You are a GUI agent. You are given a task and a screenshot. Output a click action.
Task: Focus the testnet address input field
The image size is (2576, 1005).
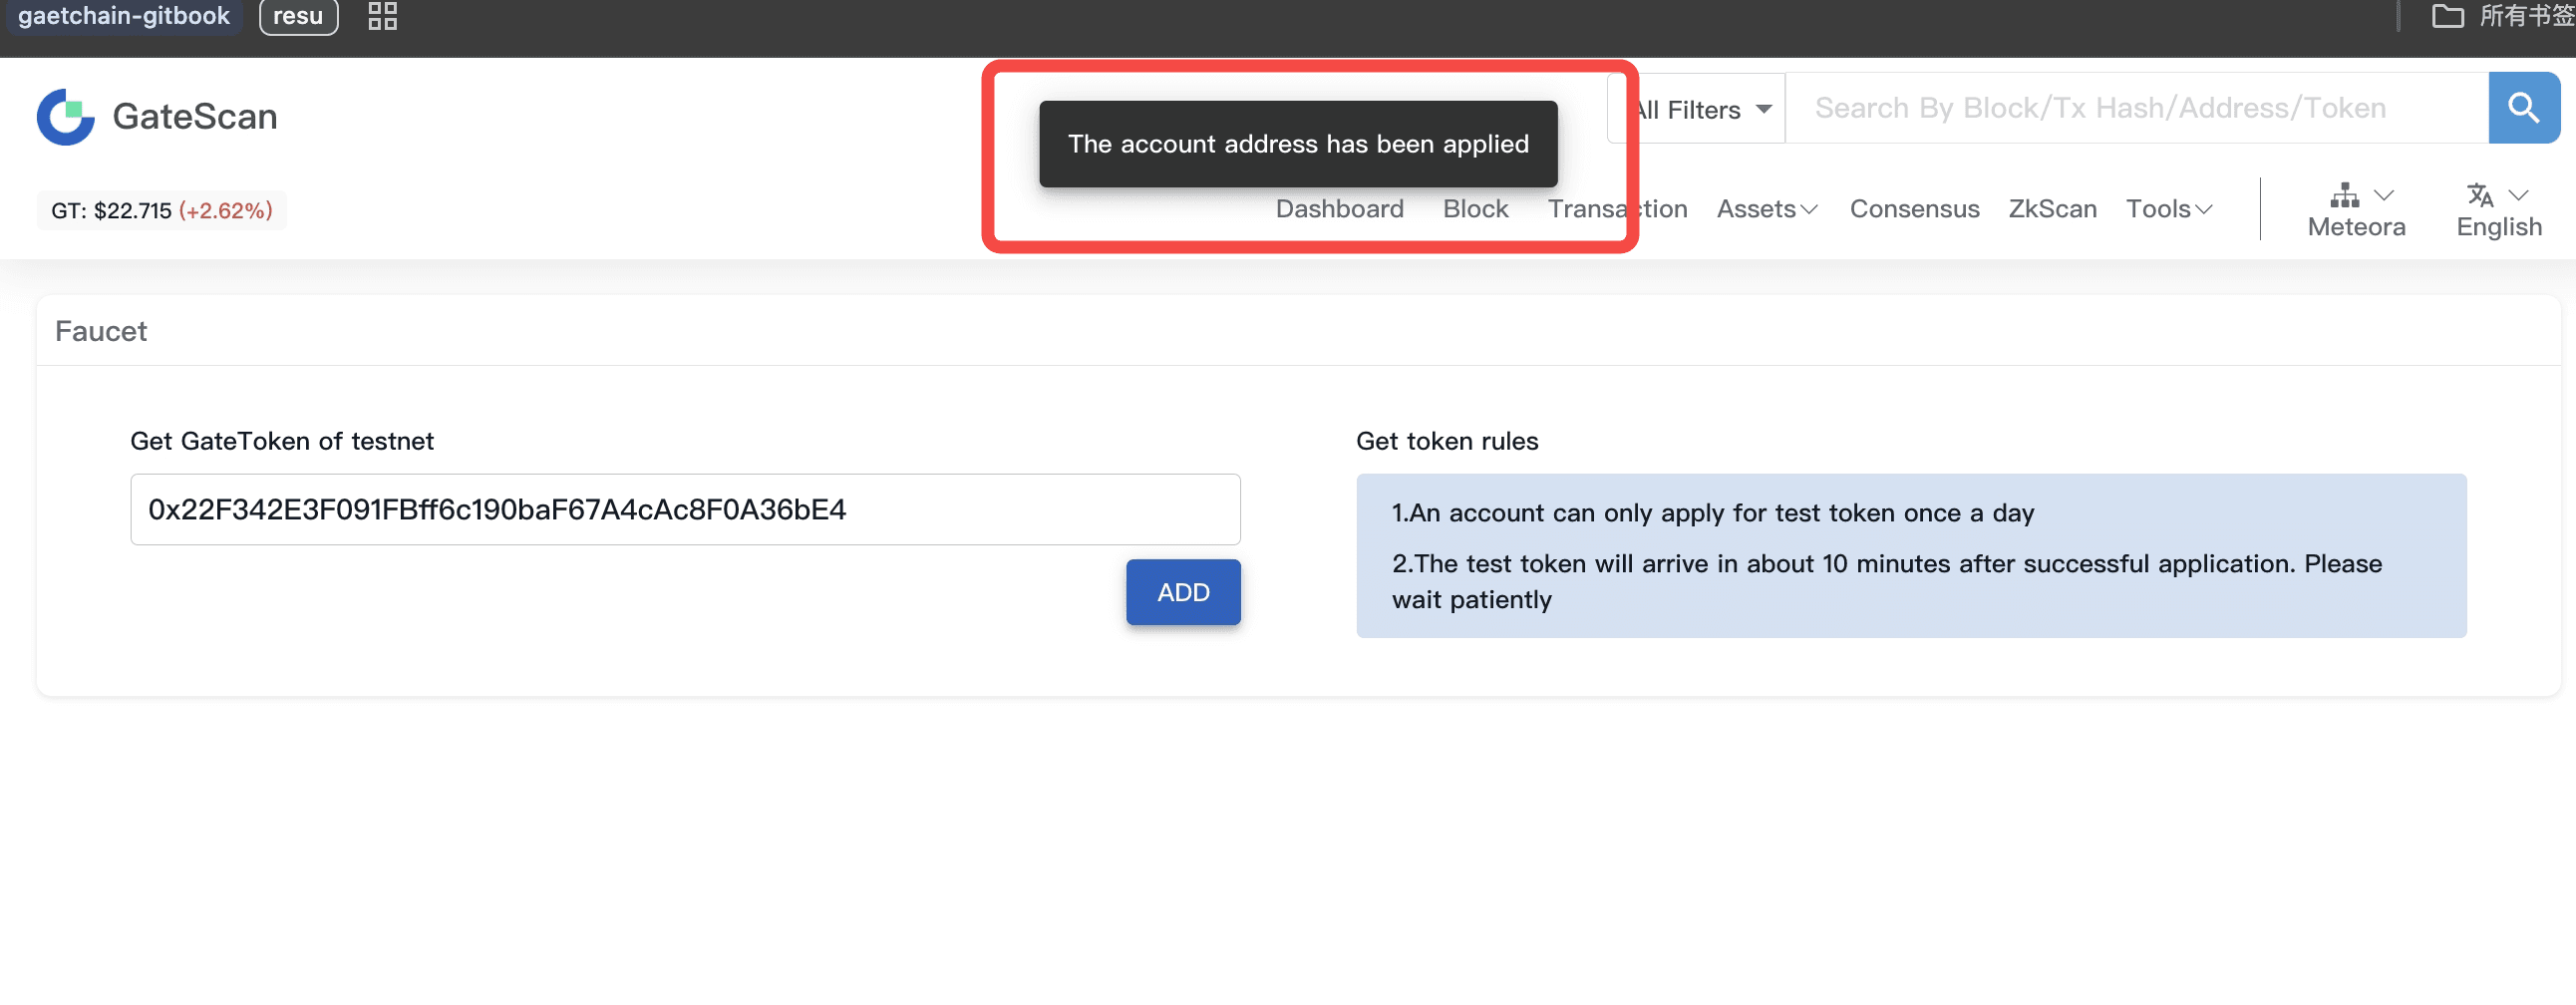[x=685, y=510]
